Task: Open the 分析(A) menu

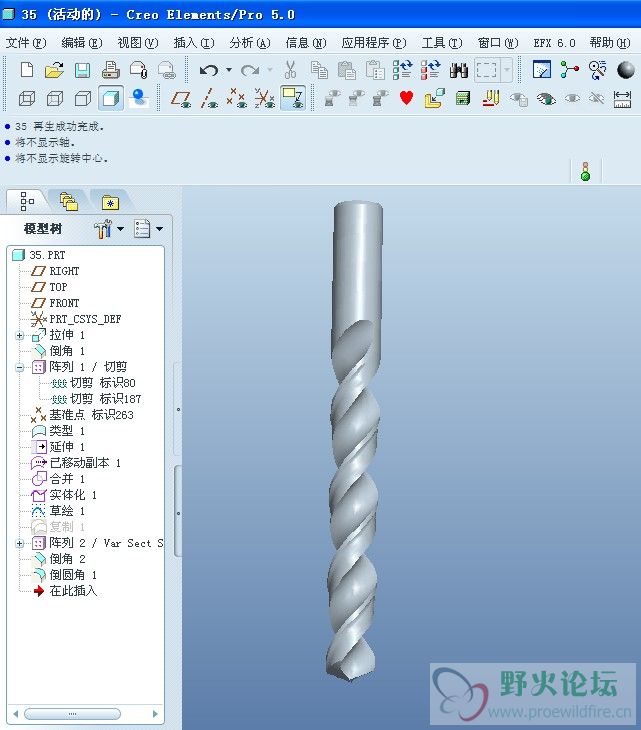Action: coord(250,43)
